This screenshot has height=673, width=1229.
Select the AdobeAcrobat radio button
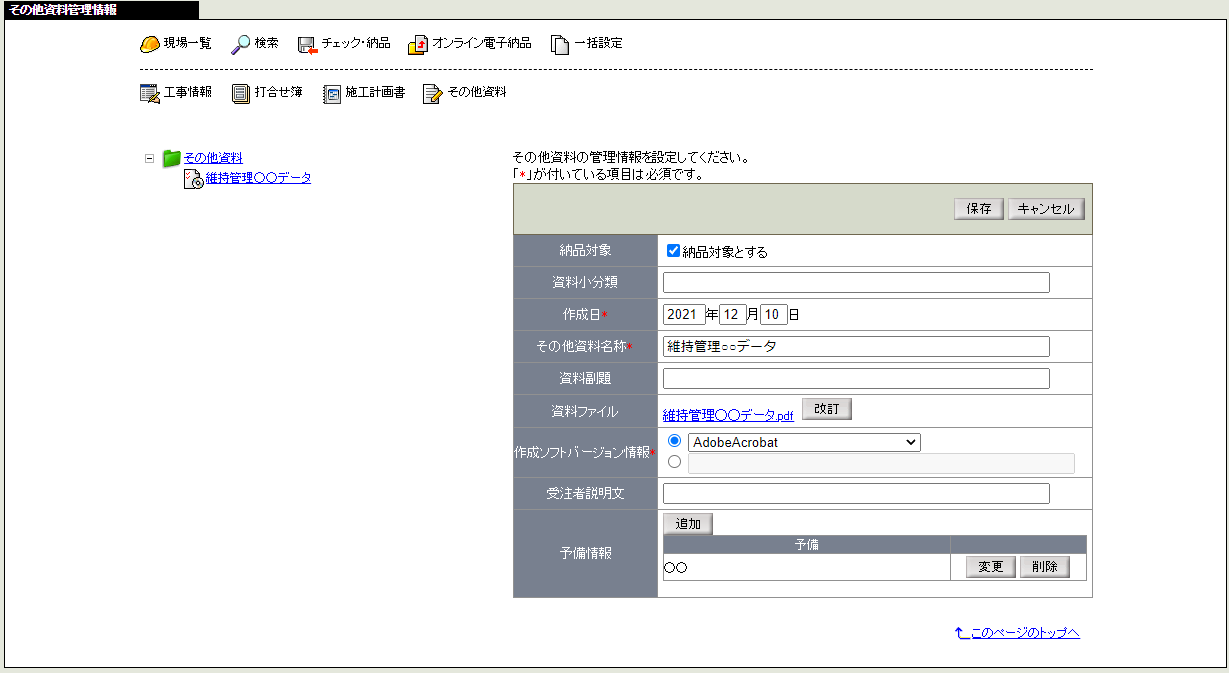674,441
